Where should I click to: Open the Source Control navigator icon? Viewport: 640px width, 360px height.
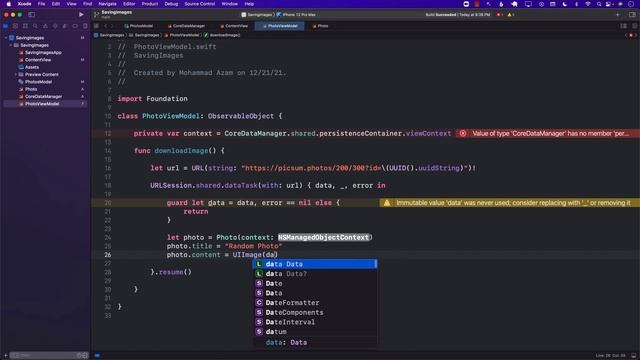click(16, 26)
